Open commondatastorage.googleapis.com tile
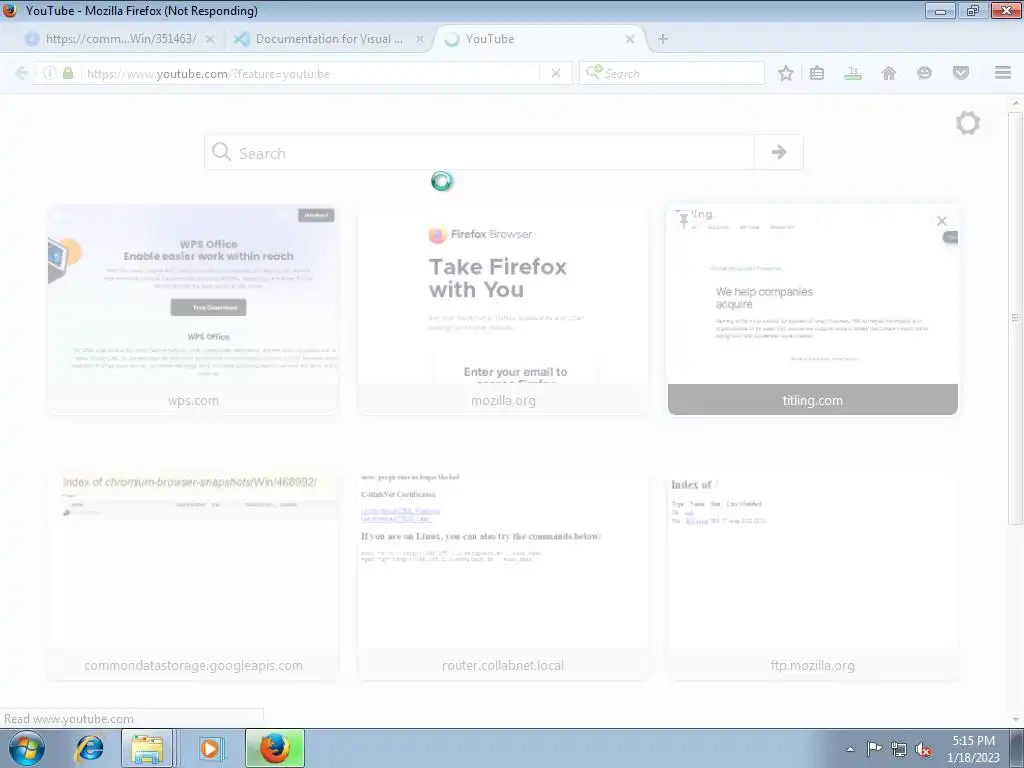Viewport: 1024px width, 768px height. click(x=193, y=575)
